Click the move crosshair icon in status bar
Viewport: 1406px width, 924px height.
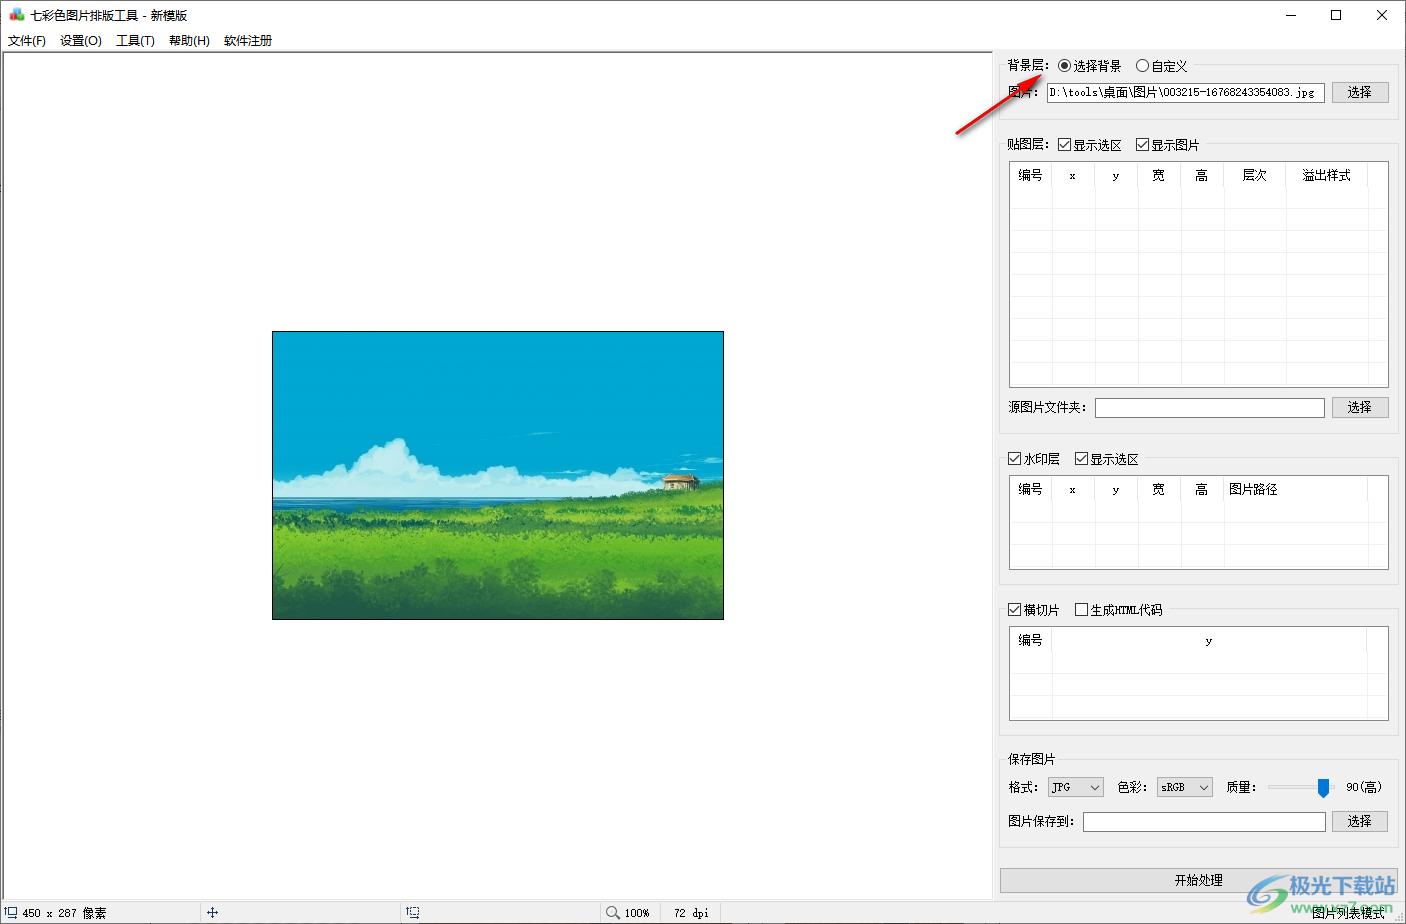pyautogui.click(x=212, y=912)
